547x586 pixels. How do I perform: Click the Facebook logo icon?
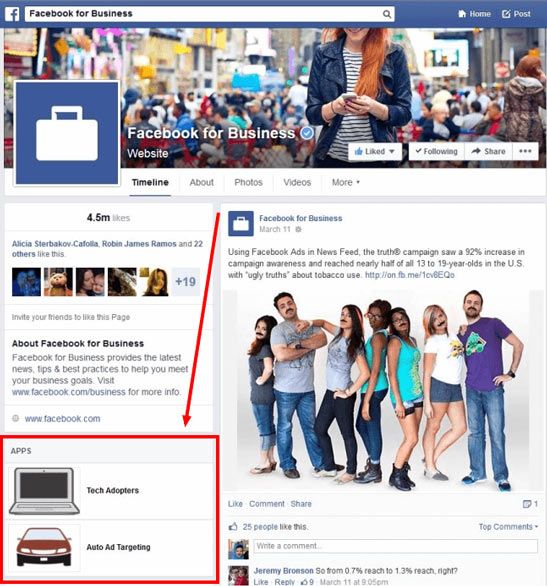12,14
